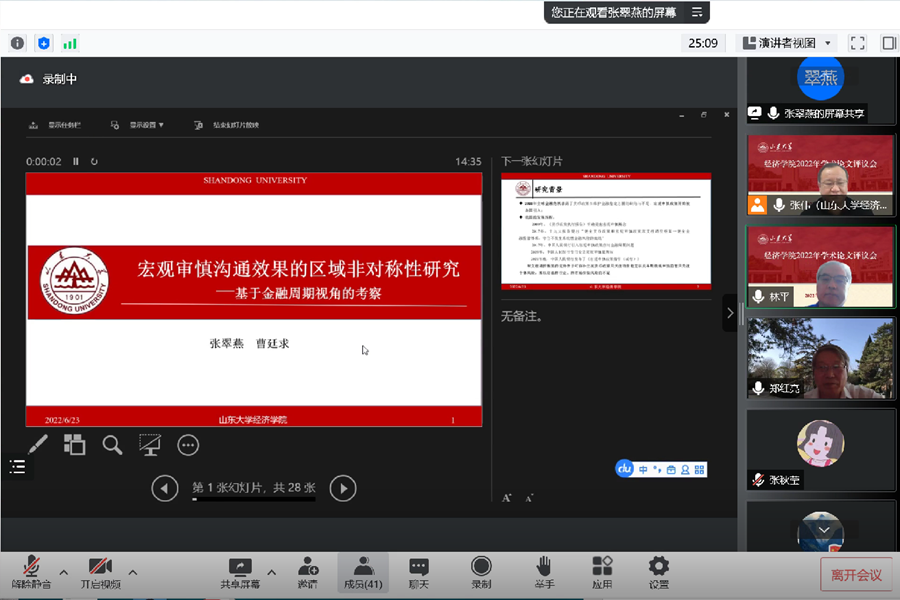This screenshot has width=900, height=600.
Task: Click the red 离开会议 button
Action: click(x=856, y=575)
